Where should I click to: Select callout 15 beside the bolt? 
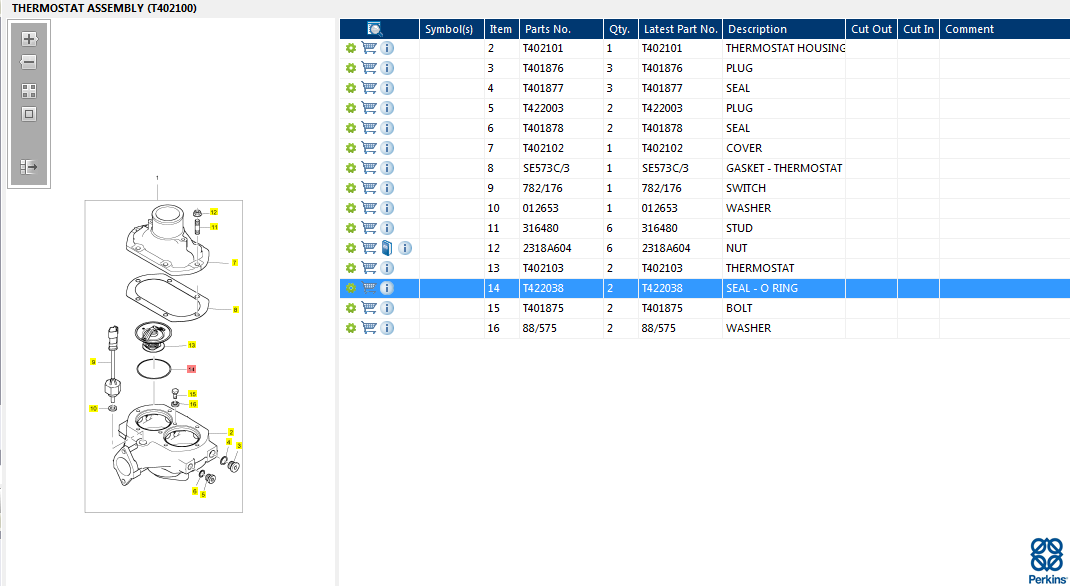[x=192, y=394]
